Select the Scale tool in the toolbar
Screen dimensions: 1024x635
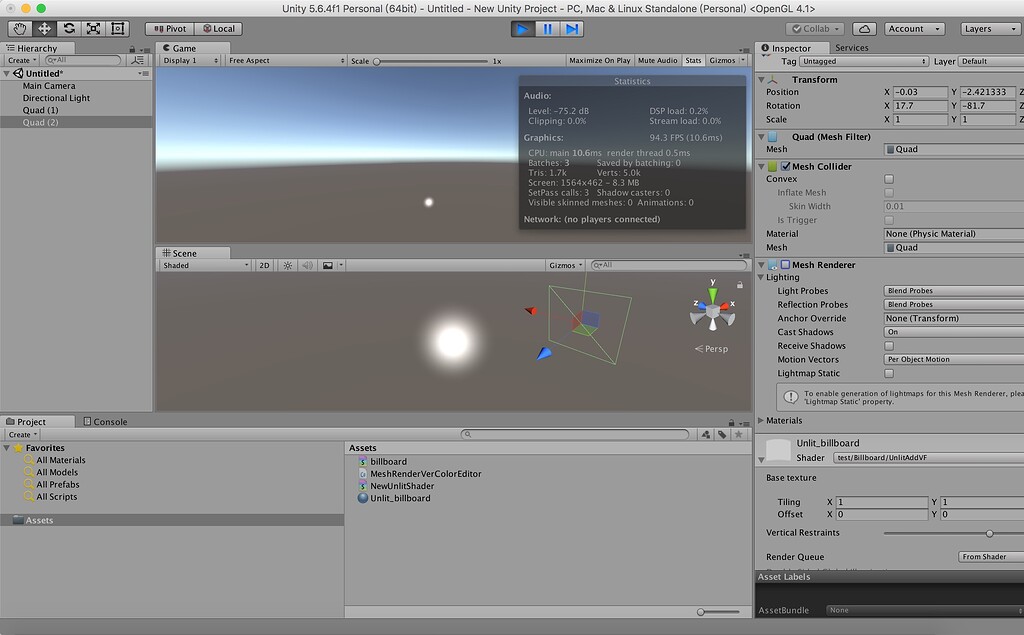pyautogui.click(x=93, y=29)
